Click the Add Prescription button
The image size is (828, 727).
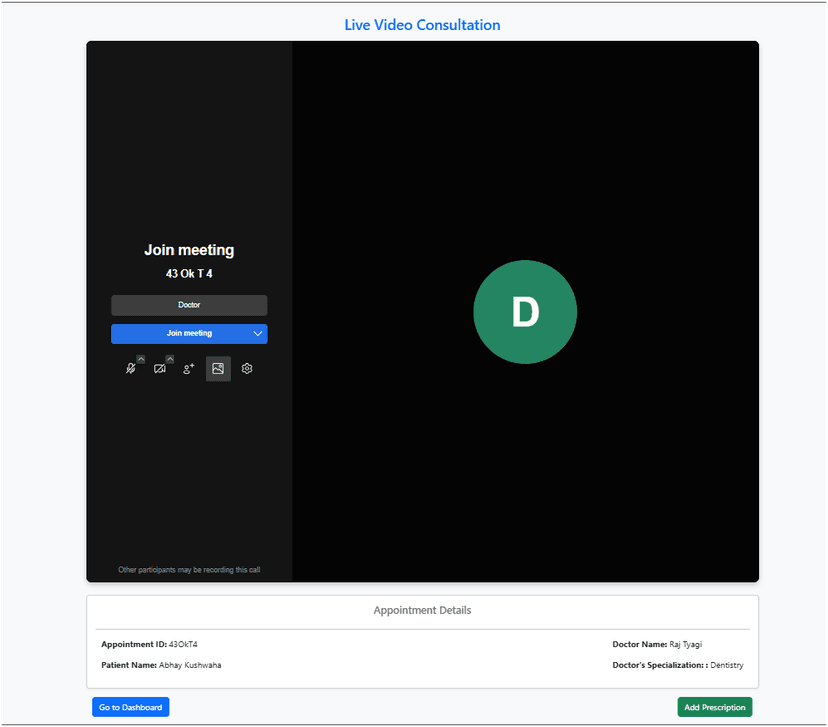click(x=714, y=707)
